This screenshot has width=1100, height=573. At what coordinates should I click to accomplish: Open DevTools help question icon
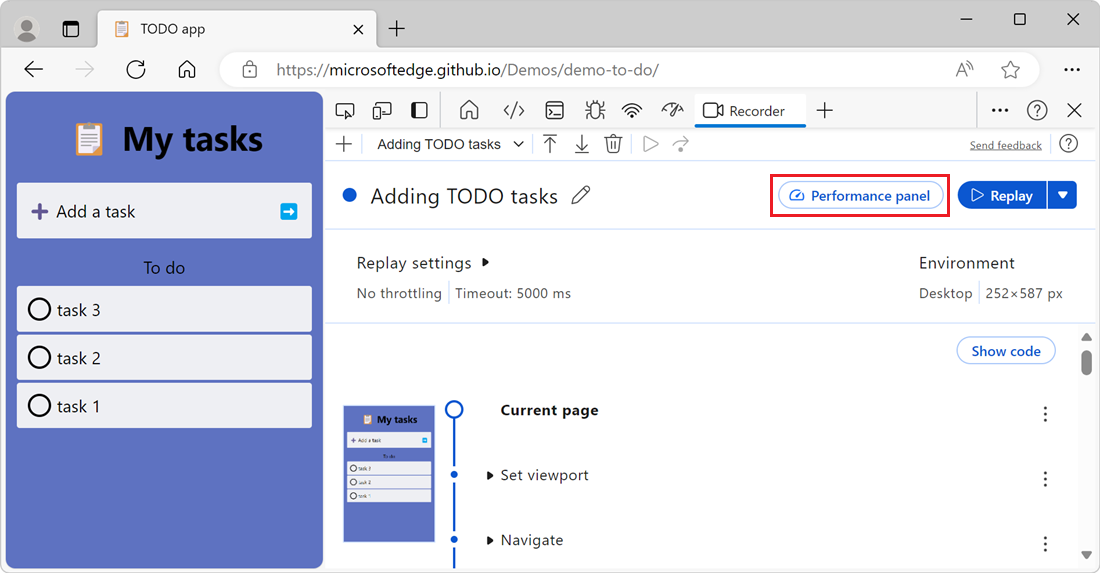(1037, 110)
